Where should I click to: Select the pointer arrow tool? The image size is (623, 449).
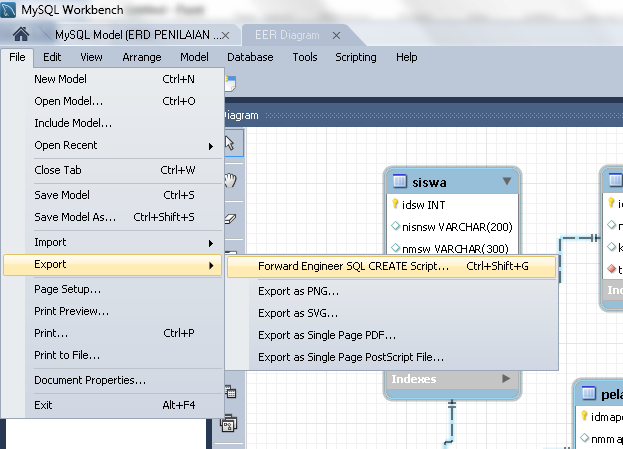tap(230, 143)
